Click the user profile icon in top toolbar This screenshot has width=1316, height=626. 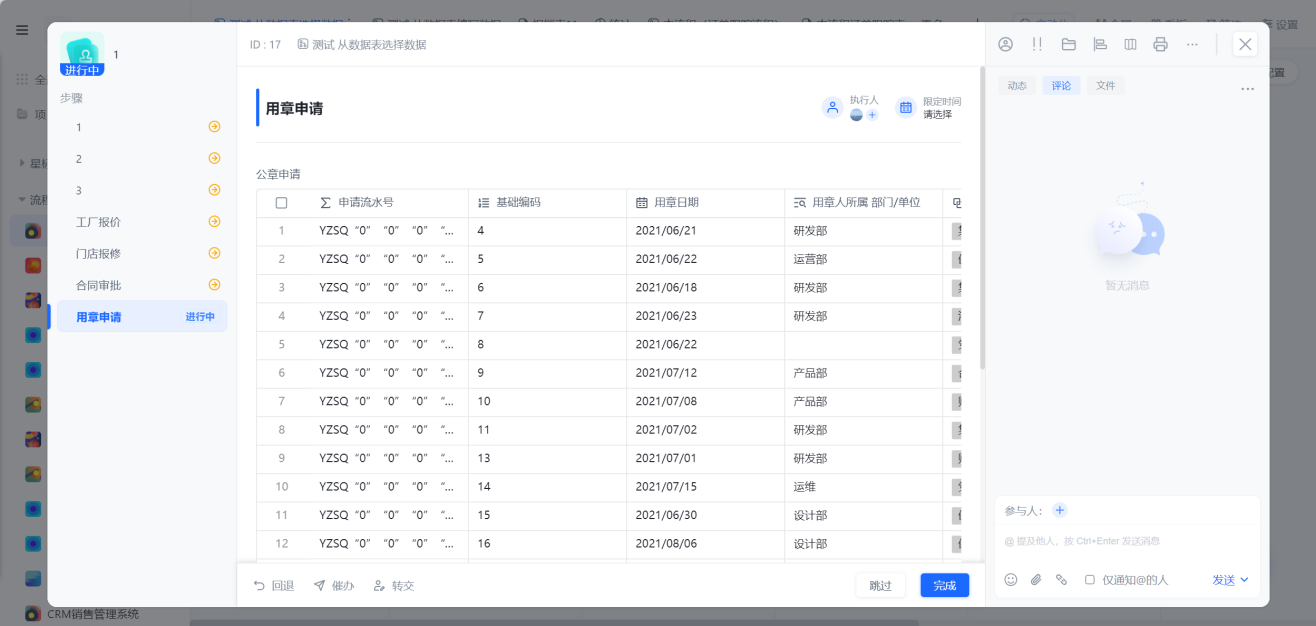[1006, 44]
